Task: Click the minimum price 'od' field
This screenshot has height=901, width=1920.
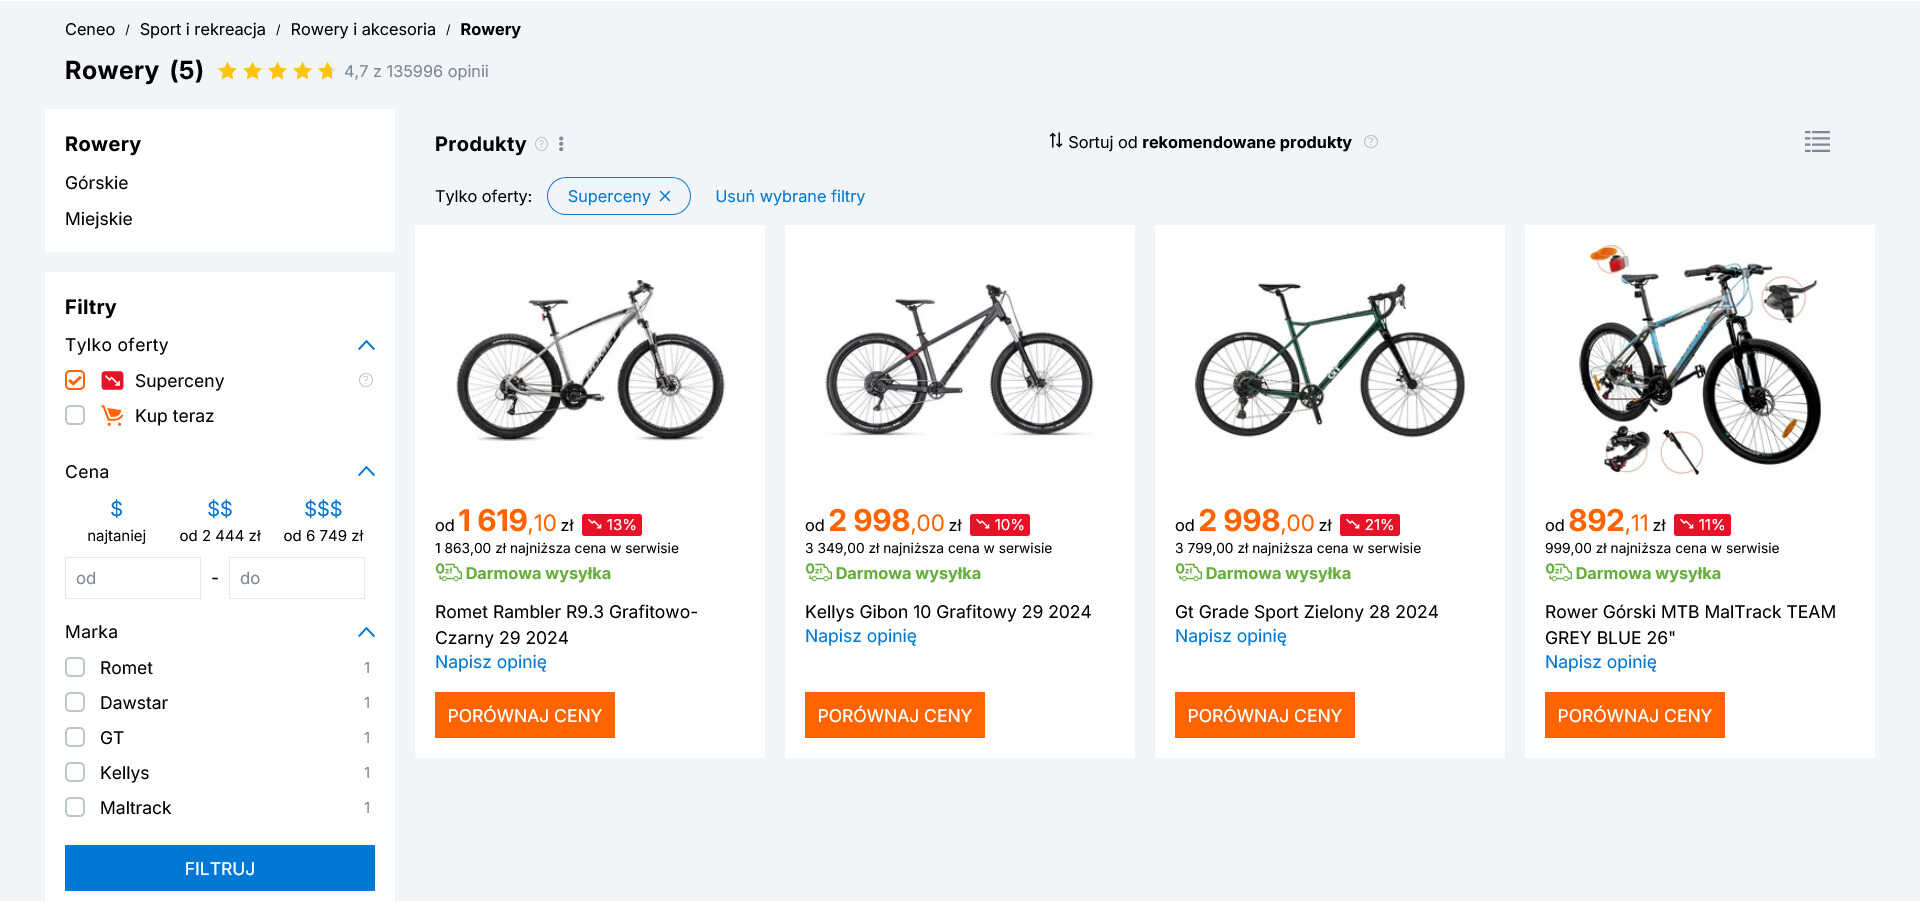Action: coord(133,578)
